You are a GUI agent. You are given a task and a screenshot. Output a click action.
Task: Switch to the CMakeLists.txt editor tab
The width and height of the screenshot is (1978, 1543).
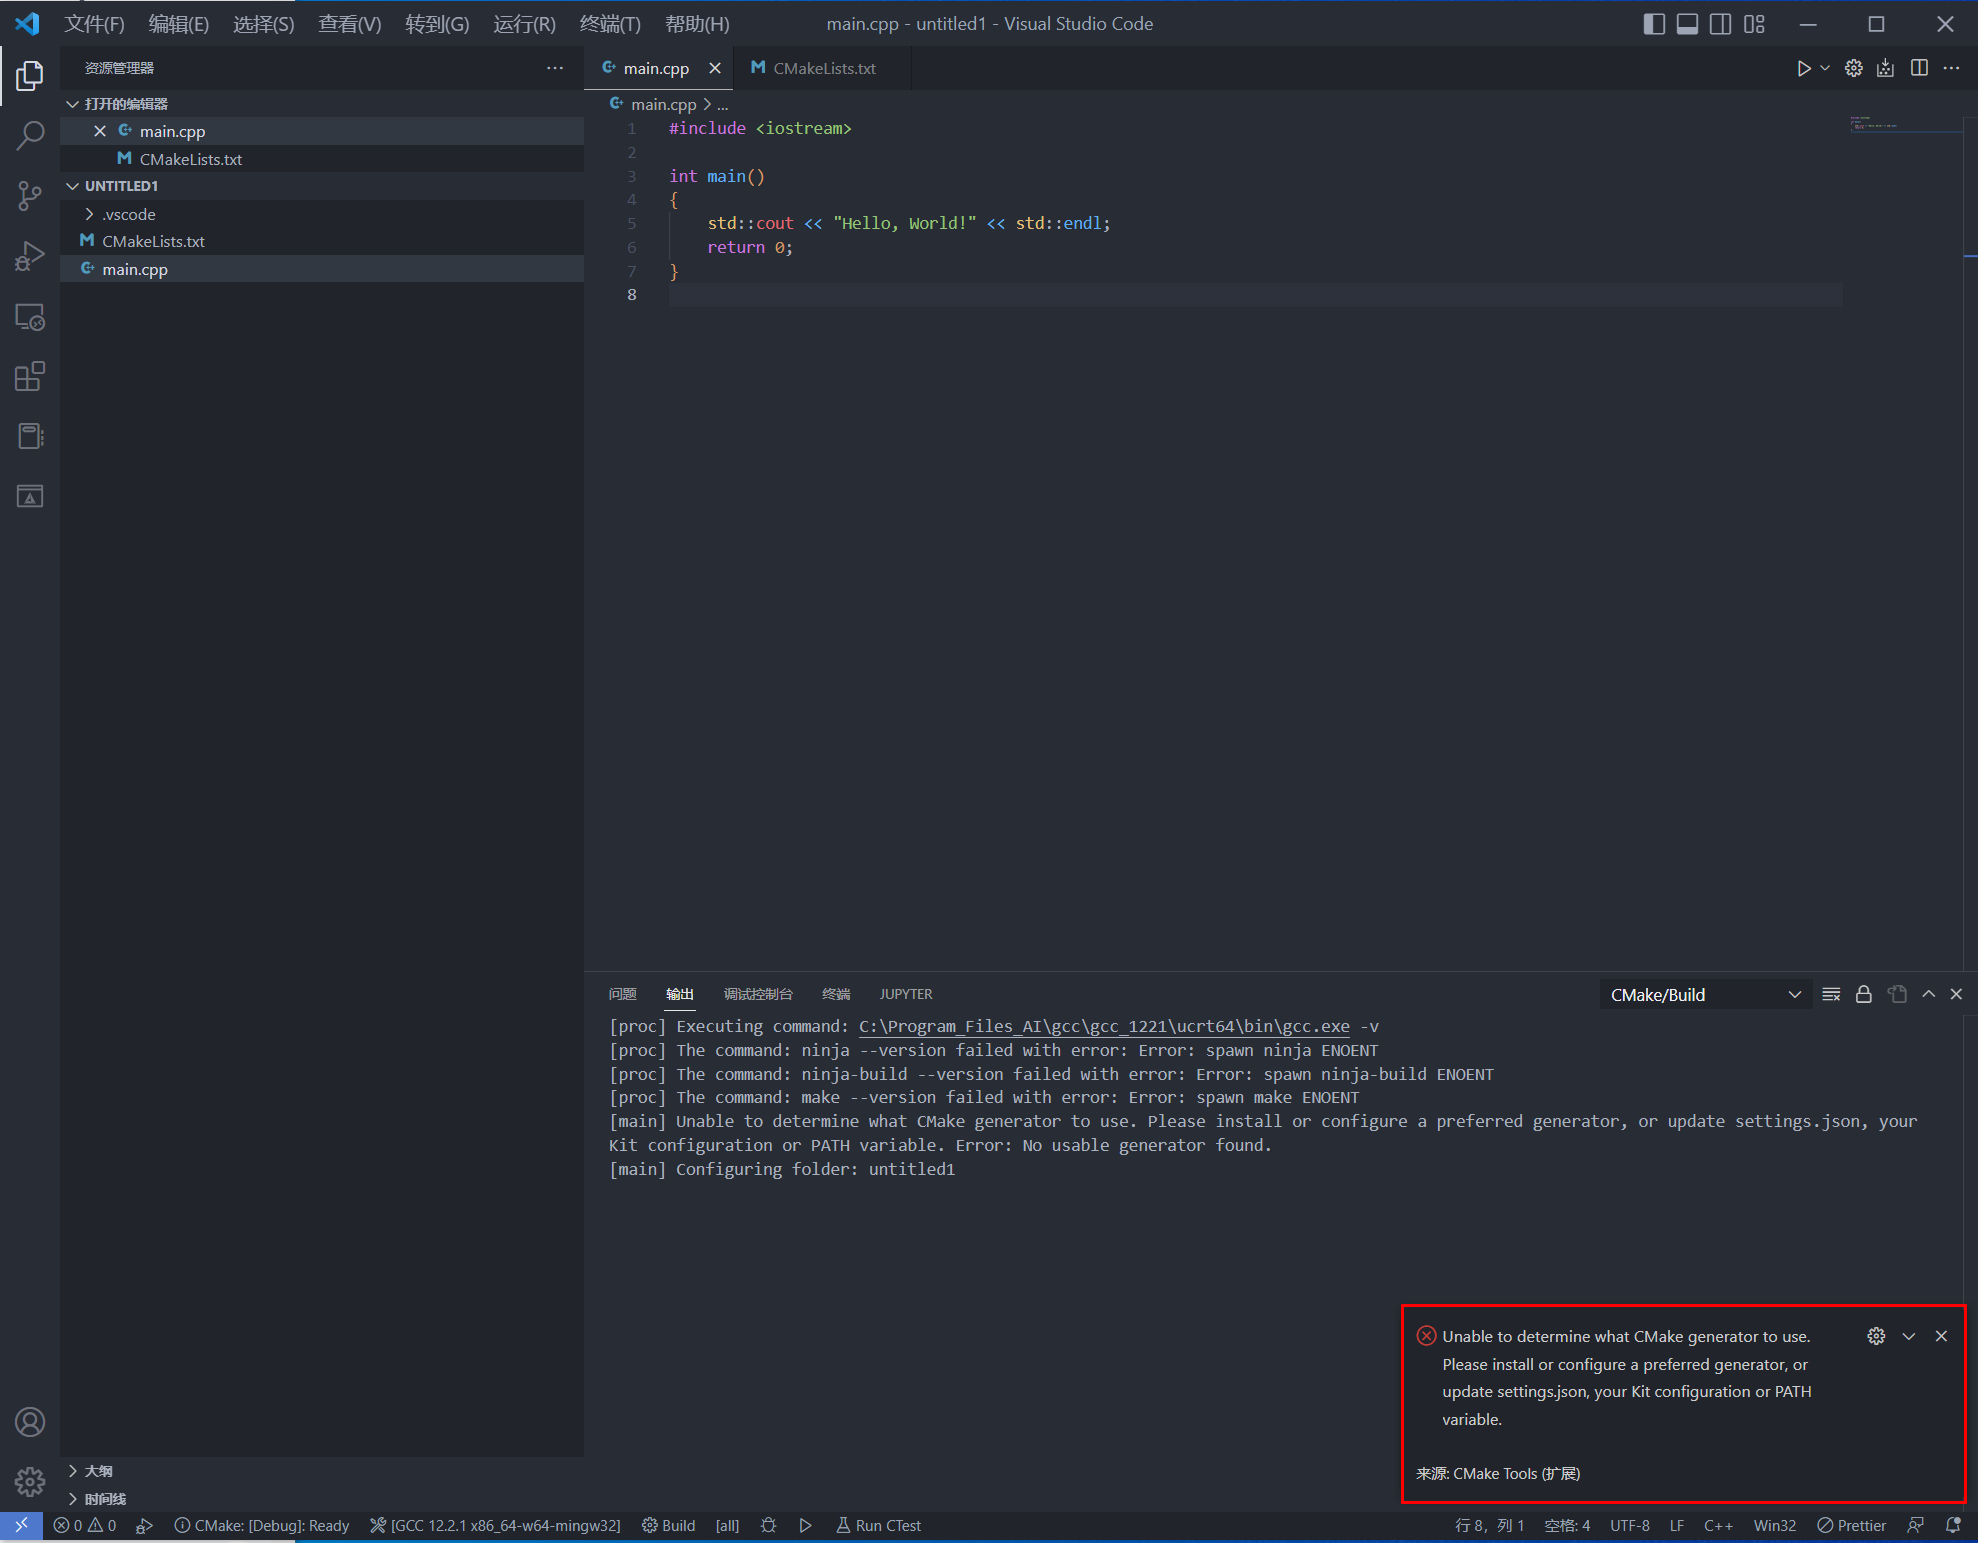[823, 68]
